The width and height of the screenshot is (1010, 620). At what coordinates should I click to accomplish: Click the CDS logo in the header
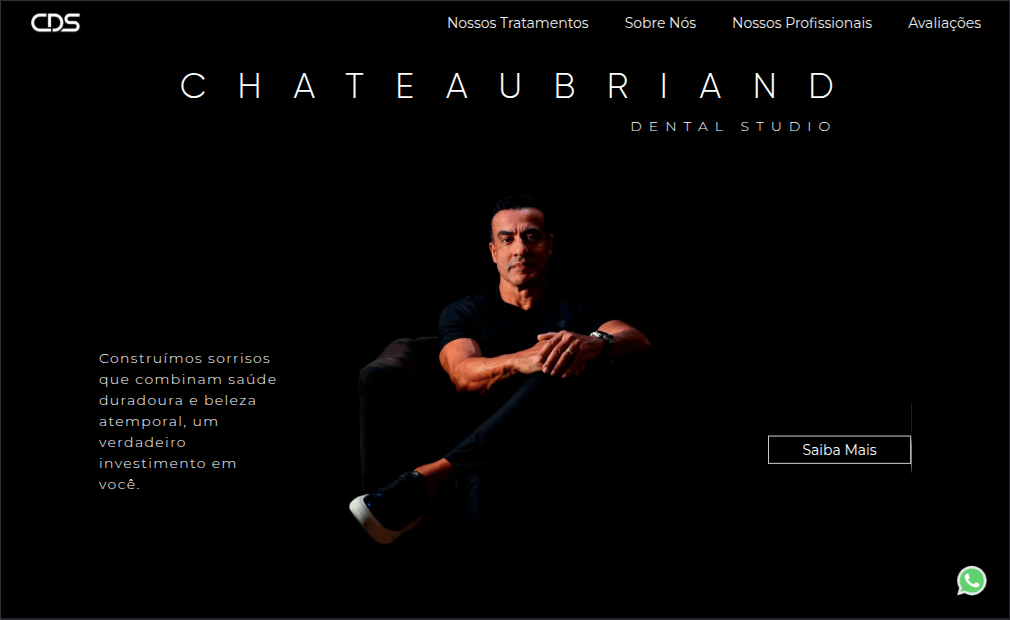(55, 23)
